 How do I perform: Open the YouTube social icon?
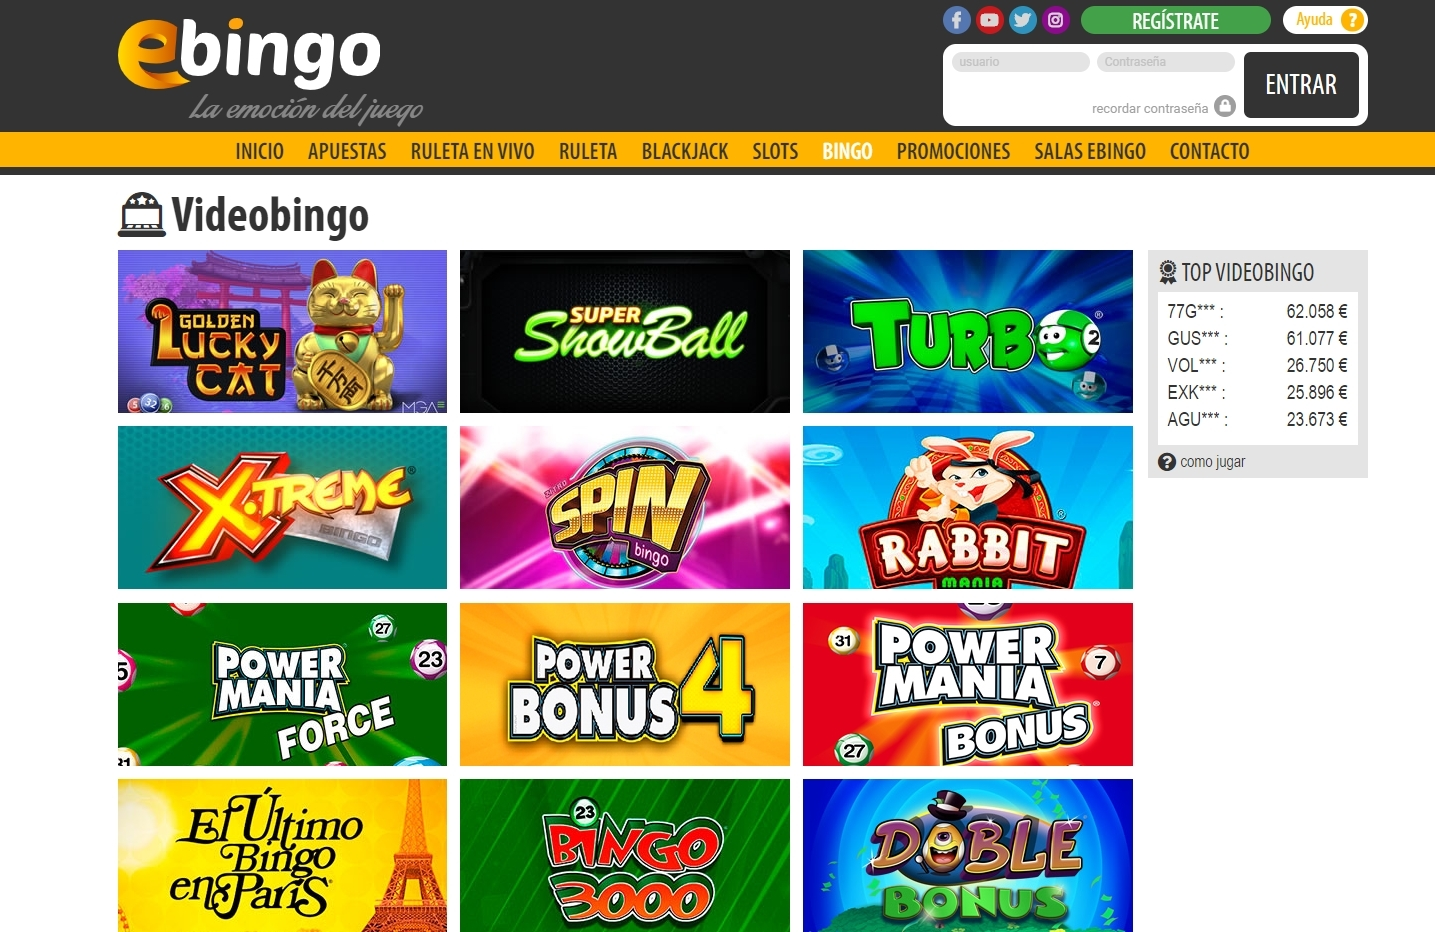coord(989,20)
